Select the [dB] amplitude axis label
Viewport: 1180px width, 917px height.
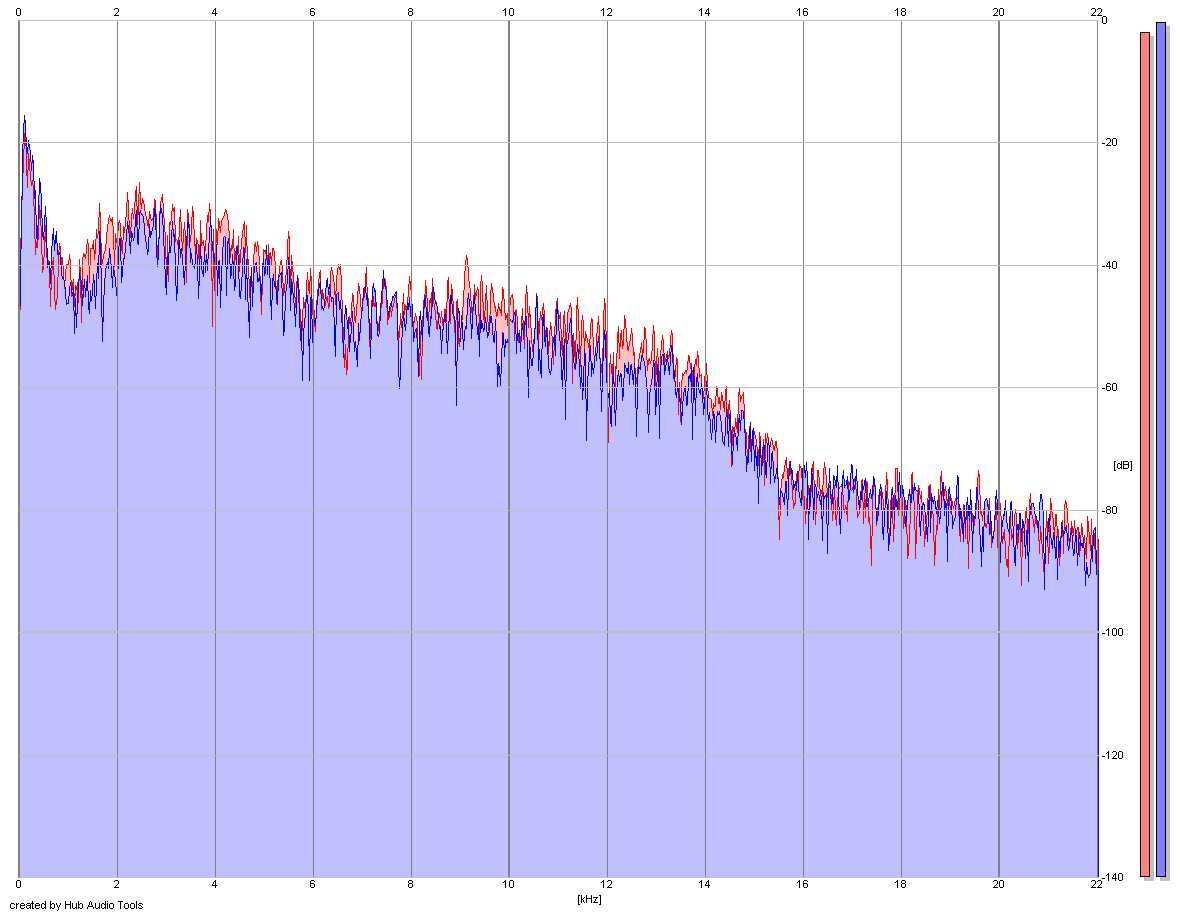point(1123,465)
